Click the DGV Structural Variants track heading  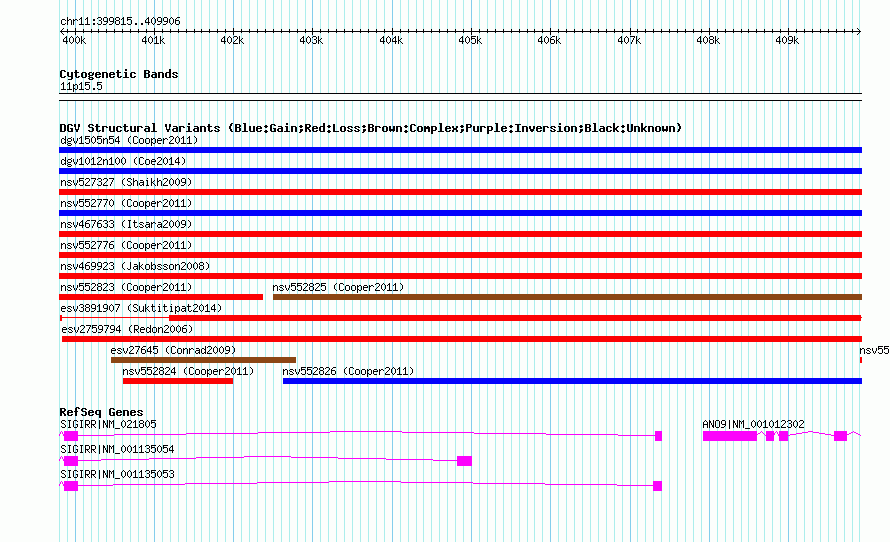tap(370, 128)
